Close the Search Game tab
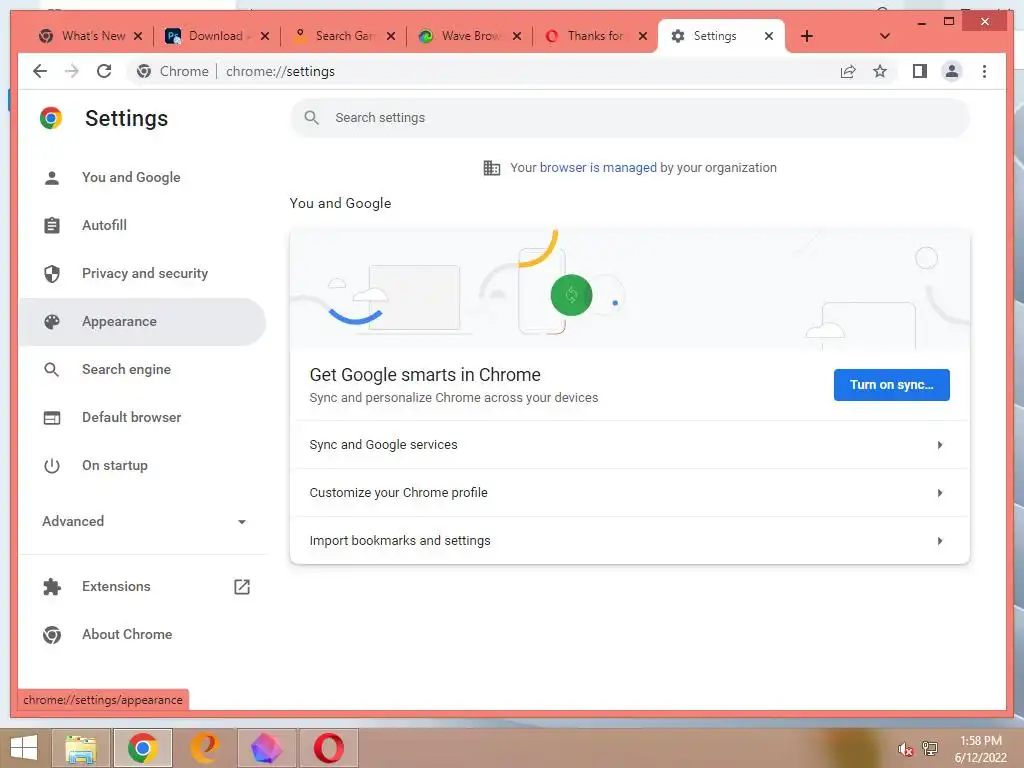Screen dimensions: 1024x768 click(x=391, y=36)
